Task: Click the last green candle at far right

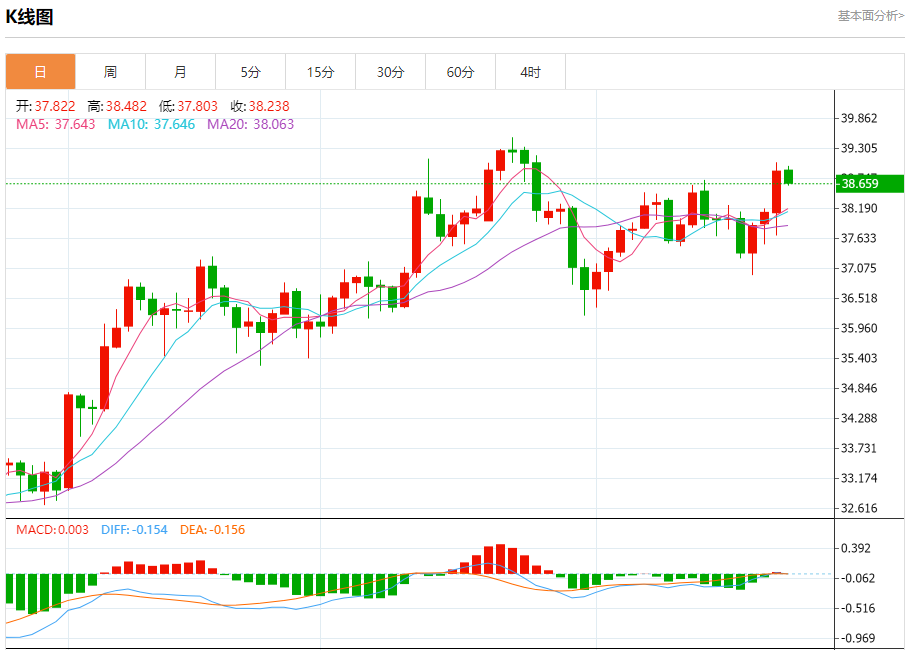Action: (x=788, y=176)
